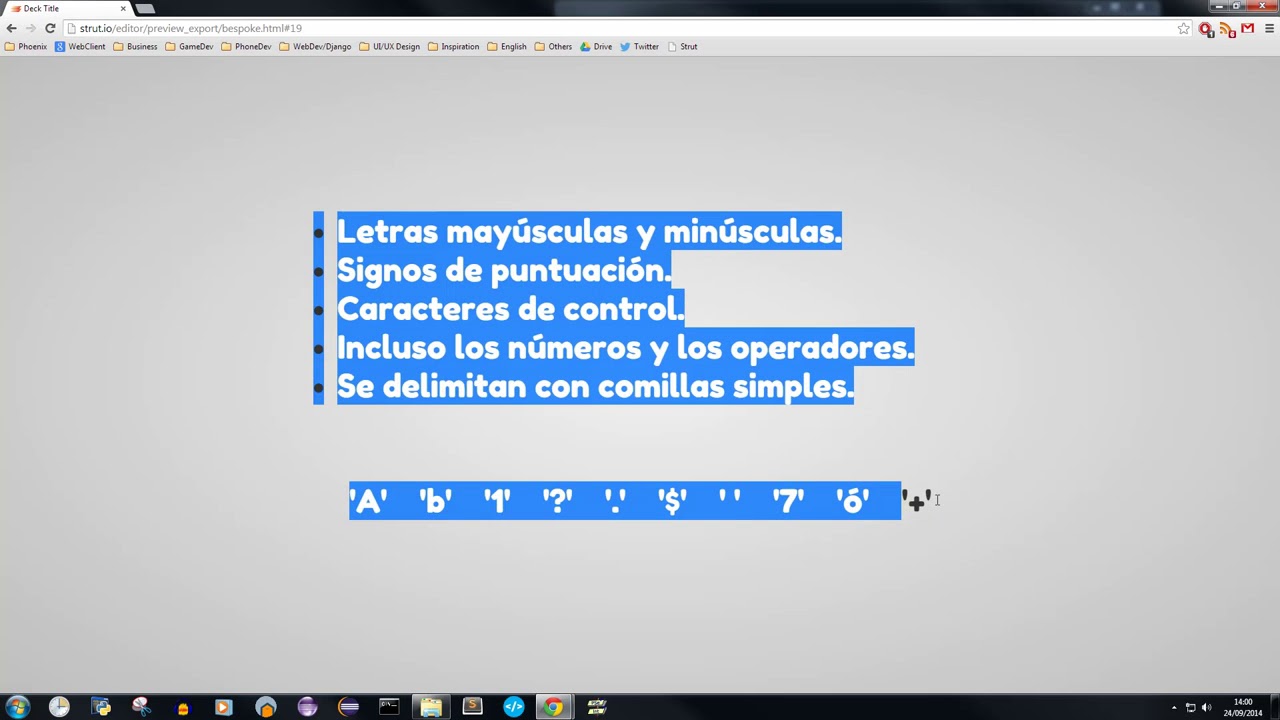This screenshot has height=720, width=1280.
Task: Open the blue code brackets taskbar app
Action: point(513,707)
